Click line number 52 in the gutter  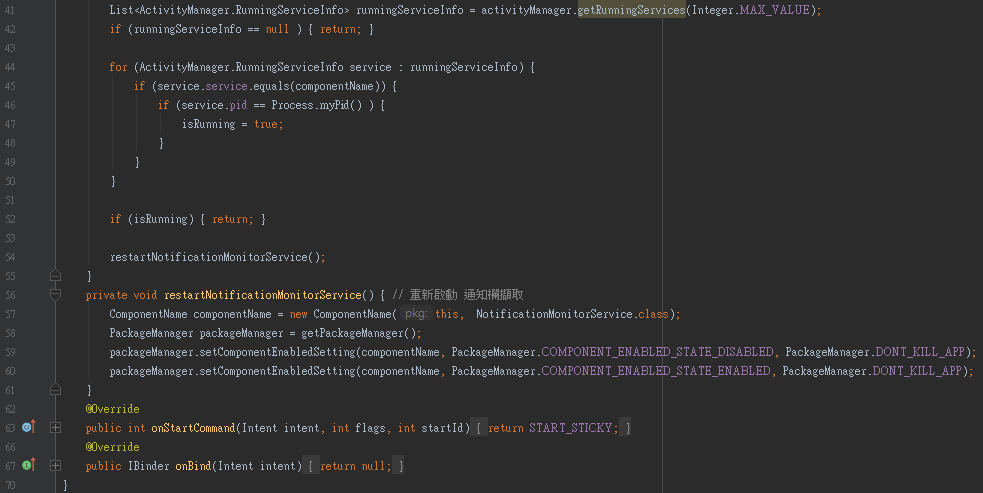10,219
